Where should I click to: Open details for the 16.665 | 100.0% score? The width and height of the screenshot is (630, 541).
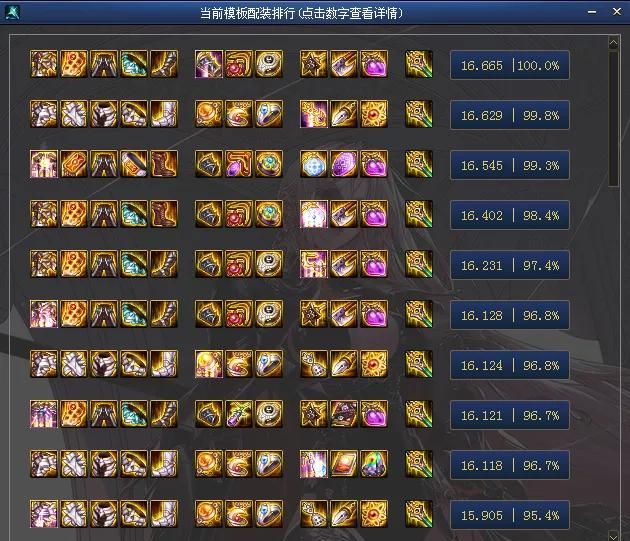[509, 65]
